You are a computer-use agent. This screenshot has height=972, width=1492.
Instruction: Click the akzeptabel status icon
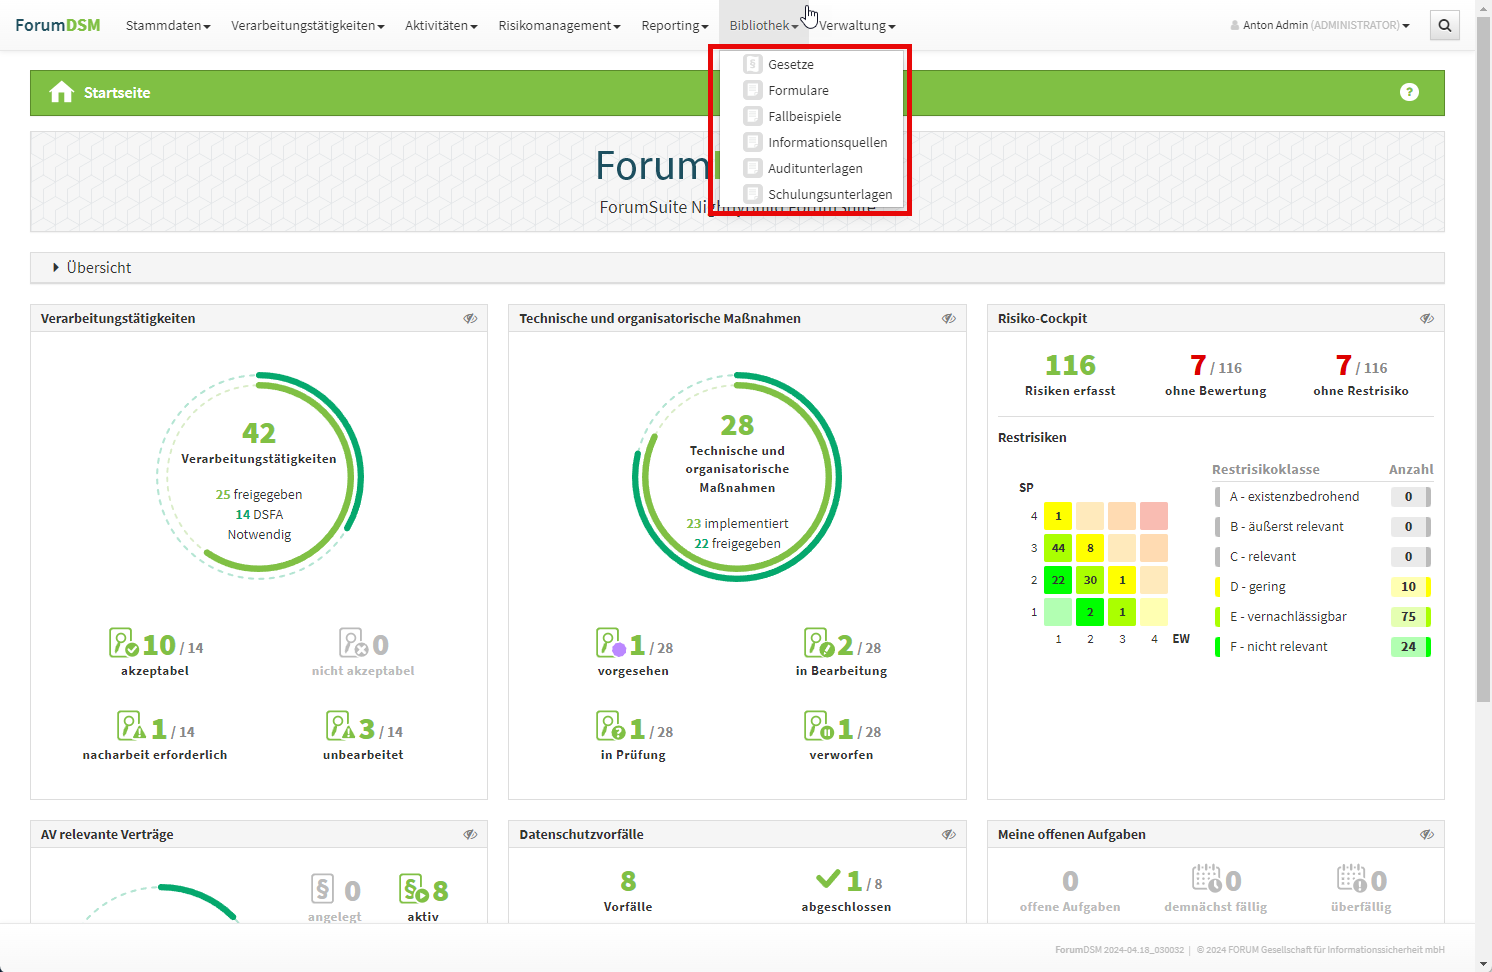124,643
